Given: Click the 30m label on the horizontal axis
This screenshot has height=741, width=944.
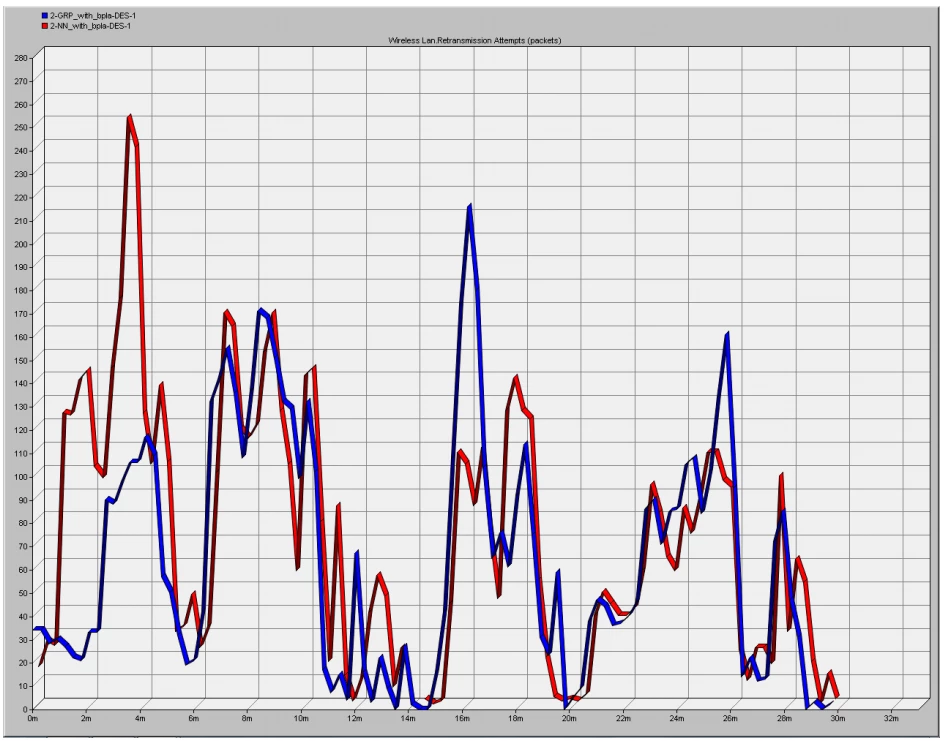Looking at the screenshot, I should [838, 718].
